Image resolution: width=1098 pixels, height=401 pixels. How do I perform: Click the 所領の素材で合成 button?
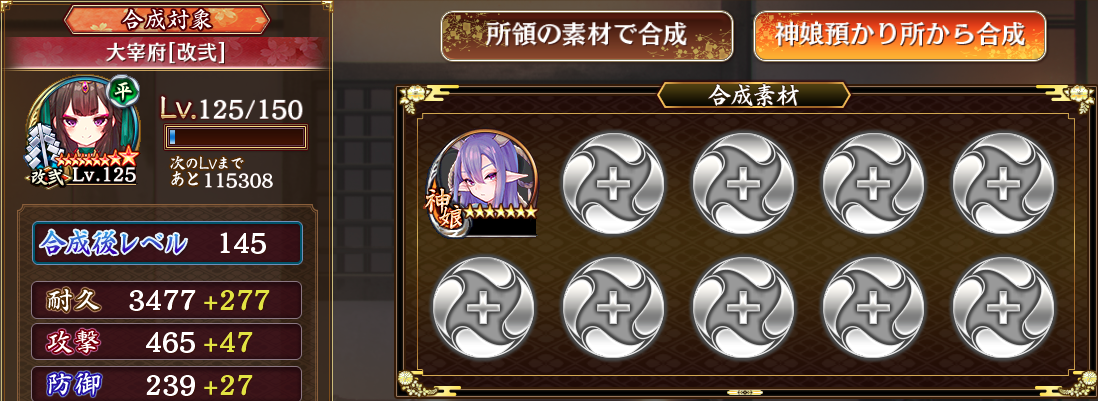586,35
